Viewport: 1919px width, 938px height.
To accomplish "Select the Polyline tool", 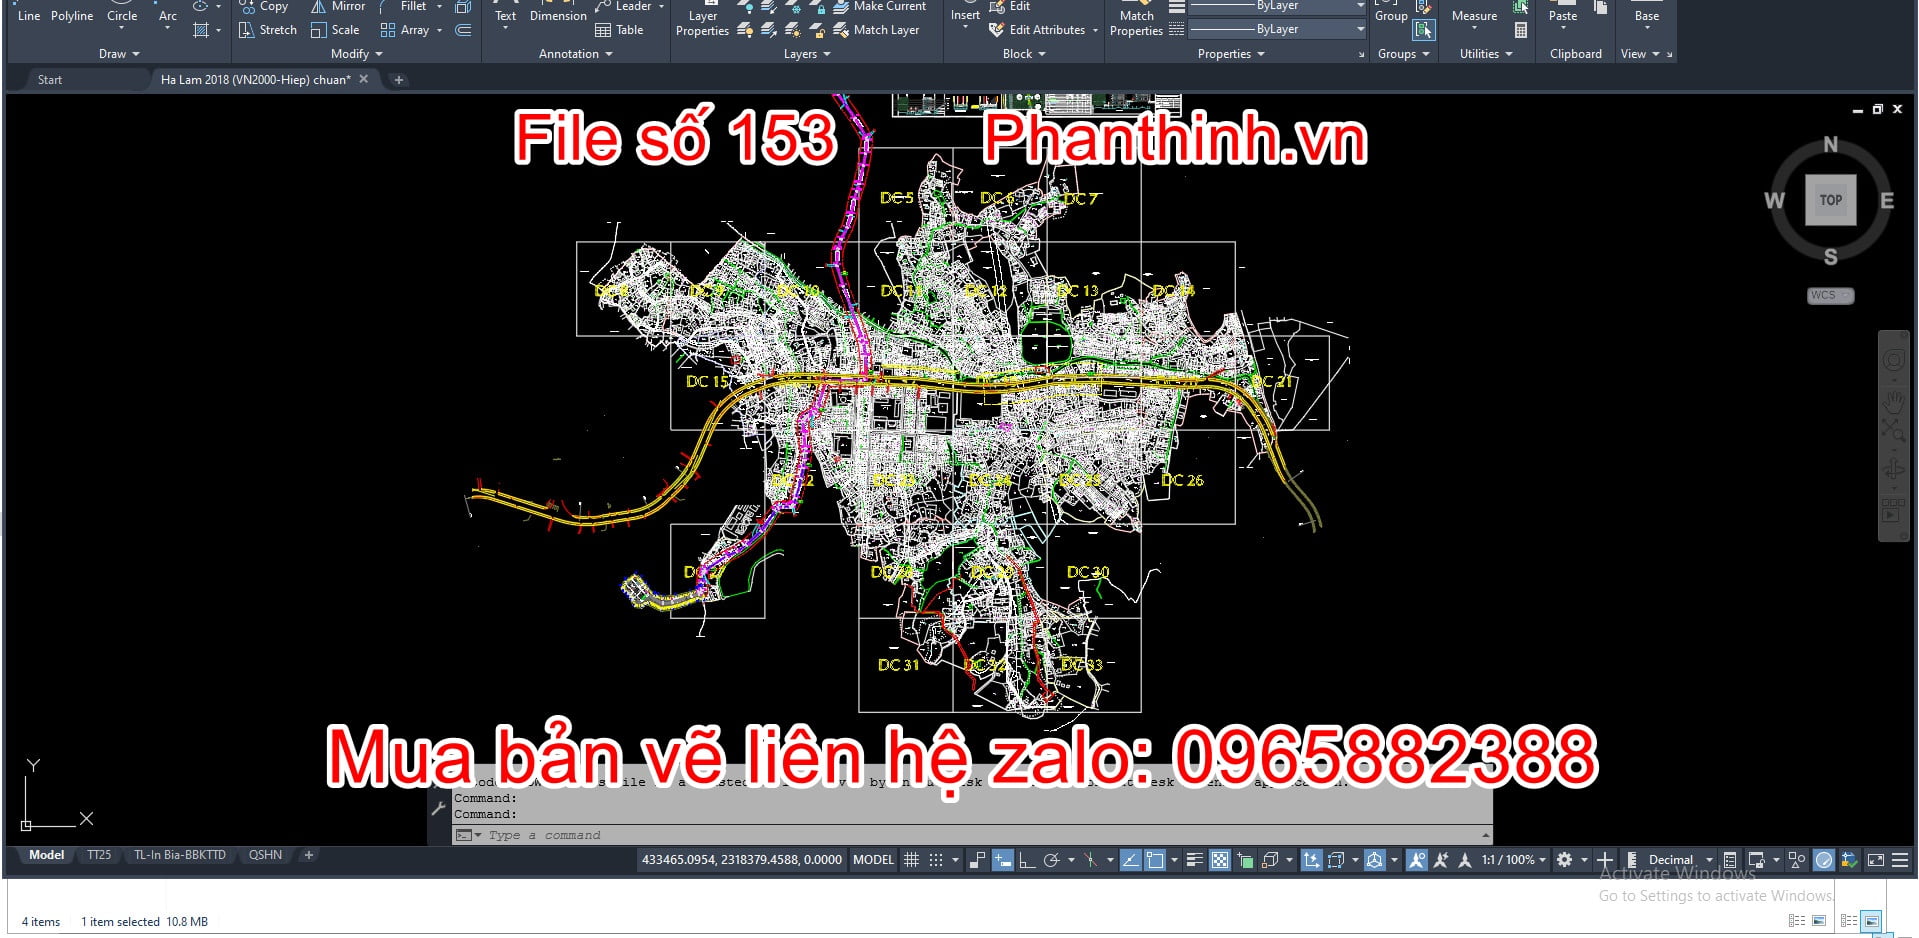I will click(72, 12).
